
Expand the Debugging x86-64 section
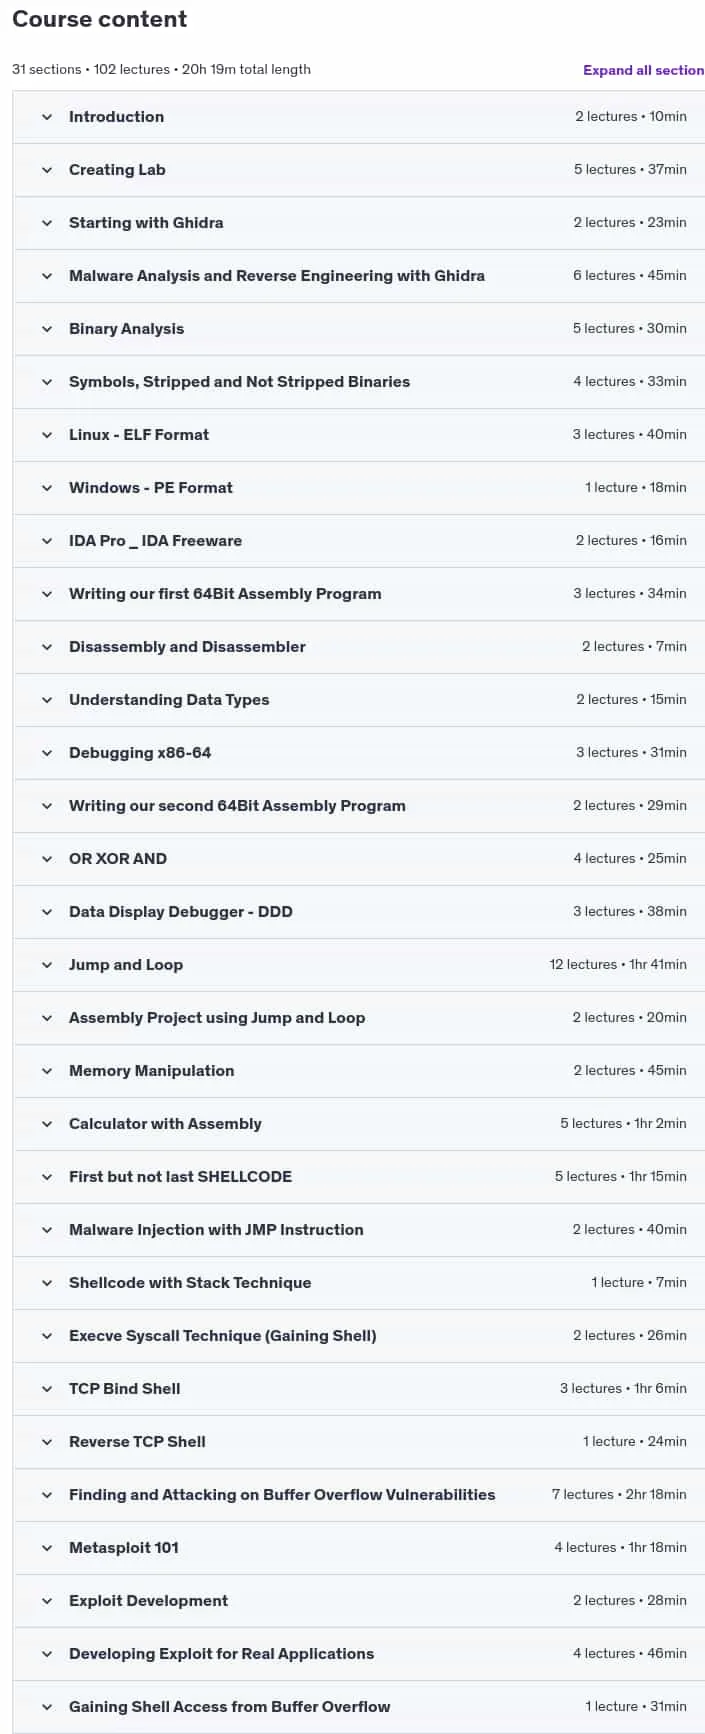point(358,753)
